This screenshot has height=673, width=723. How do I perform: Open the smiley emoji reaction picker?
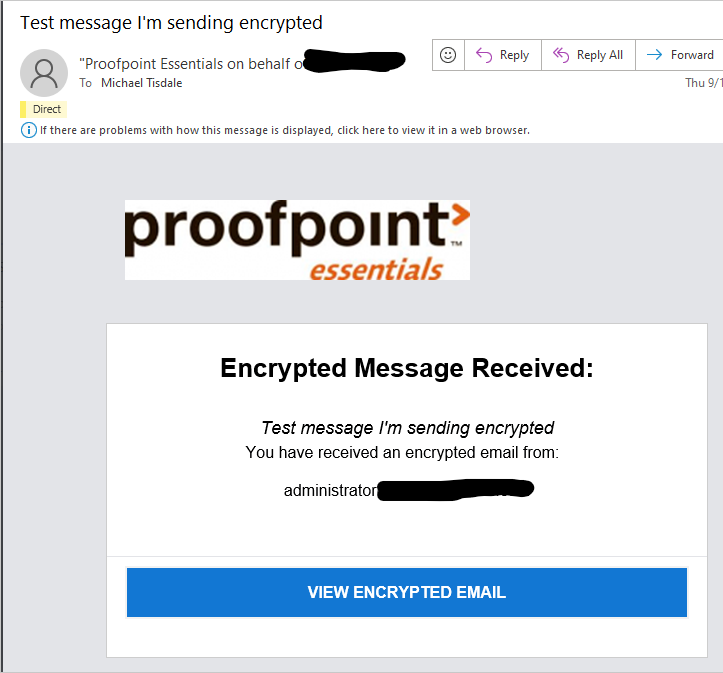[448, 55]
